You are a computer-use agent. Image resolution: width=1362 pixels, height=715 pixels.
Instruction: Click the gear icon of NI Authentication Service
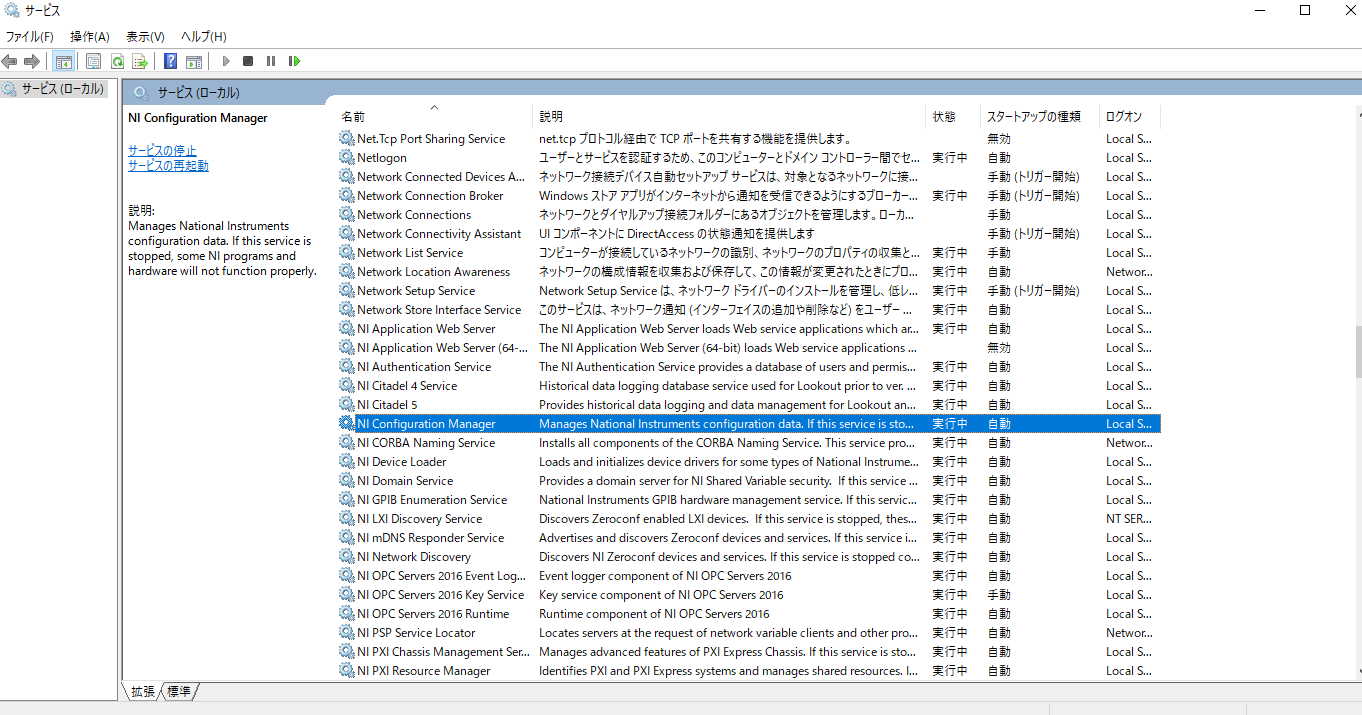click(x=347, y=366)
